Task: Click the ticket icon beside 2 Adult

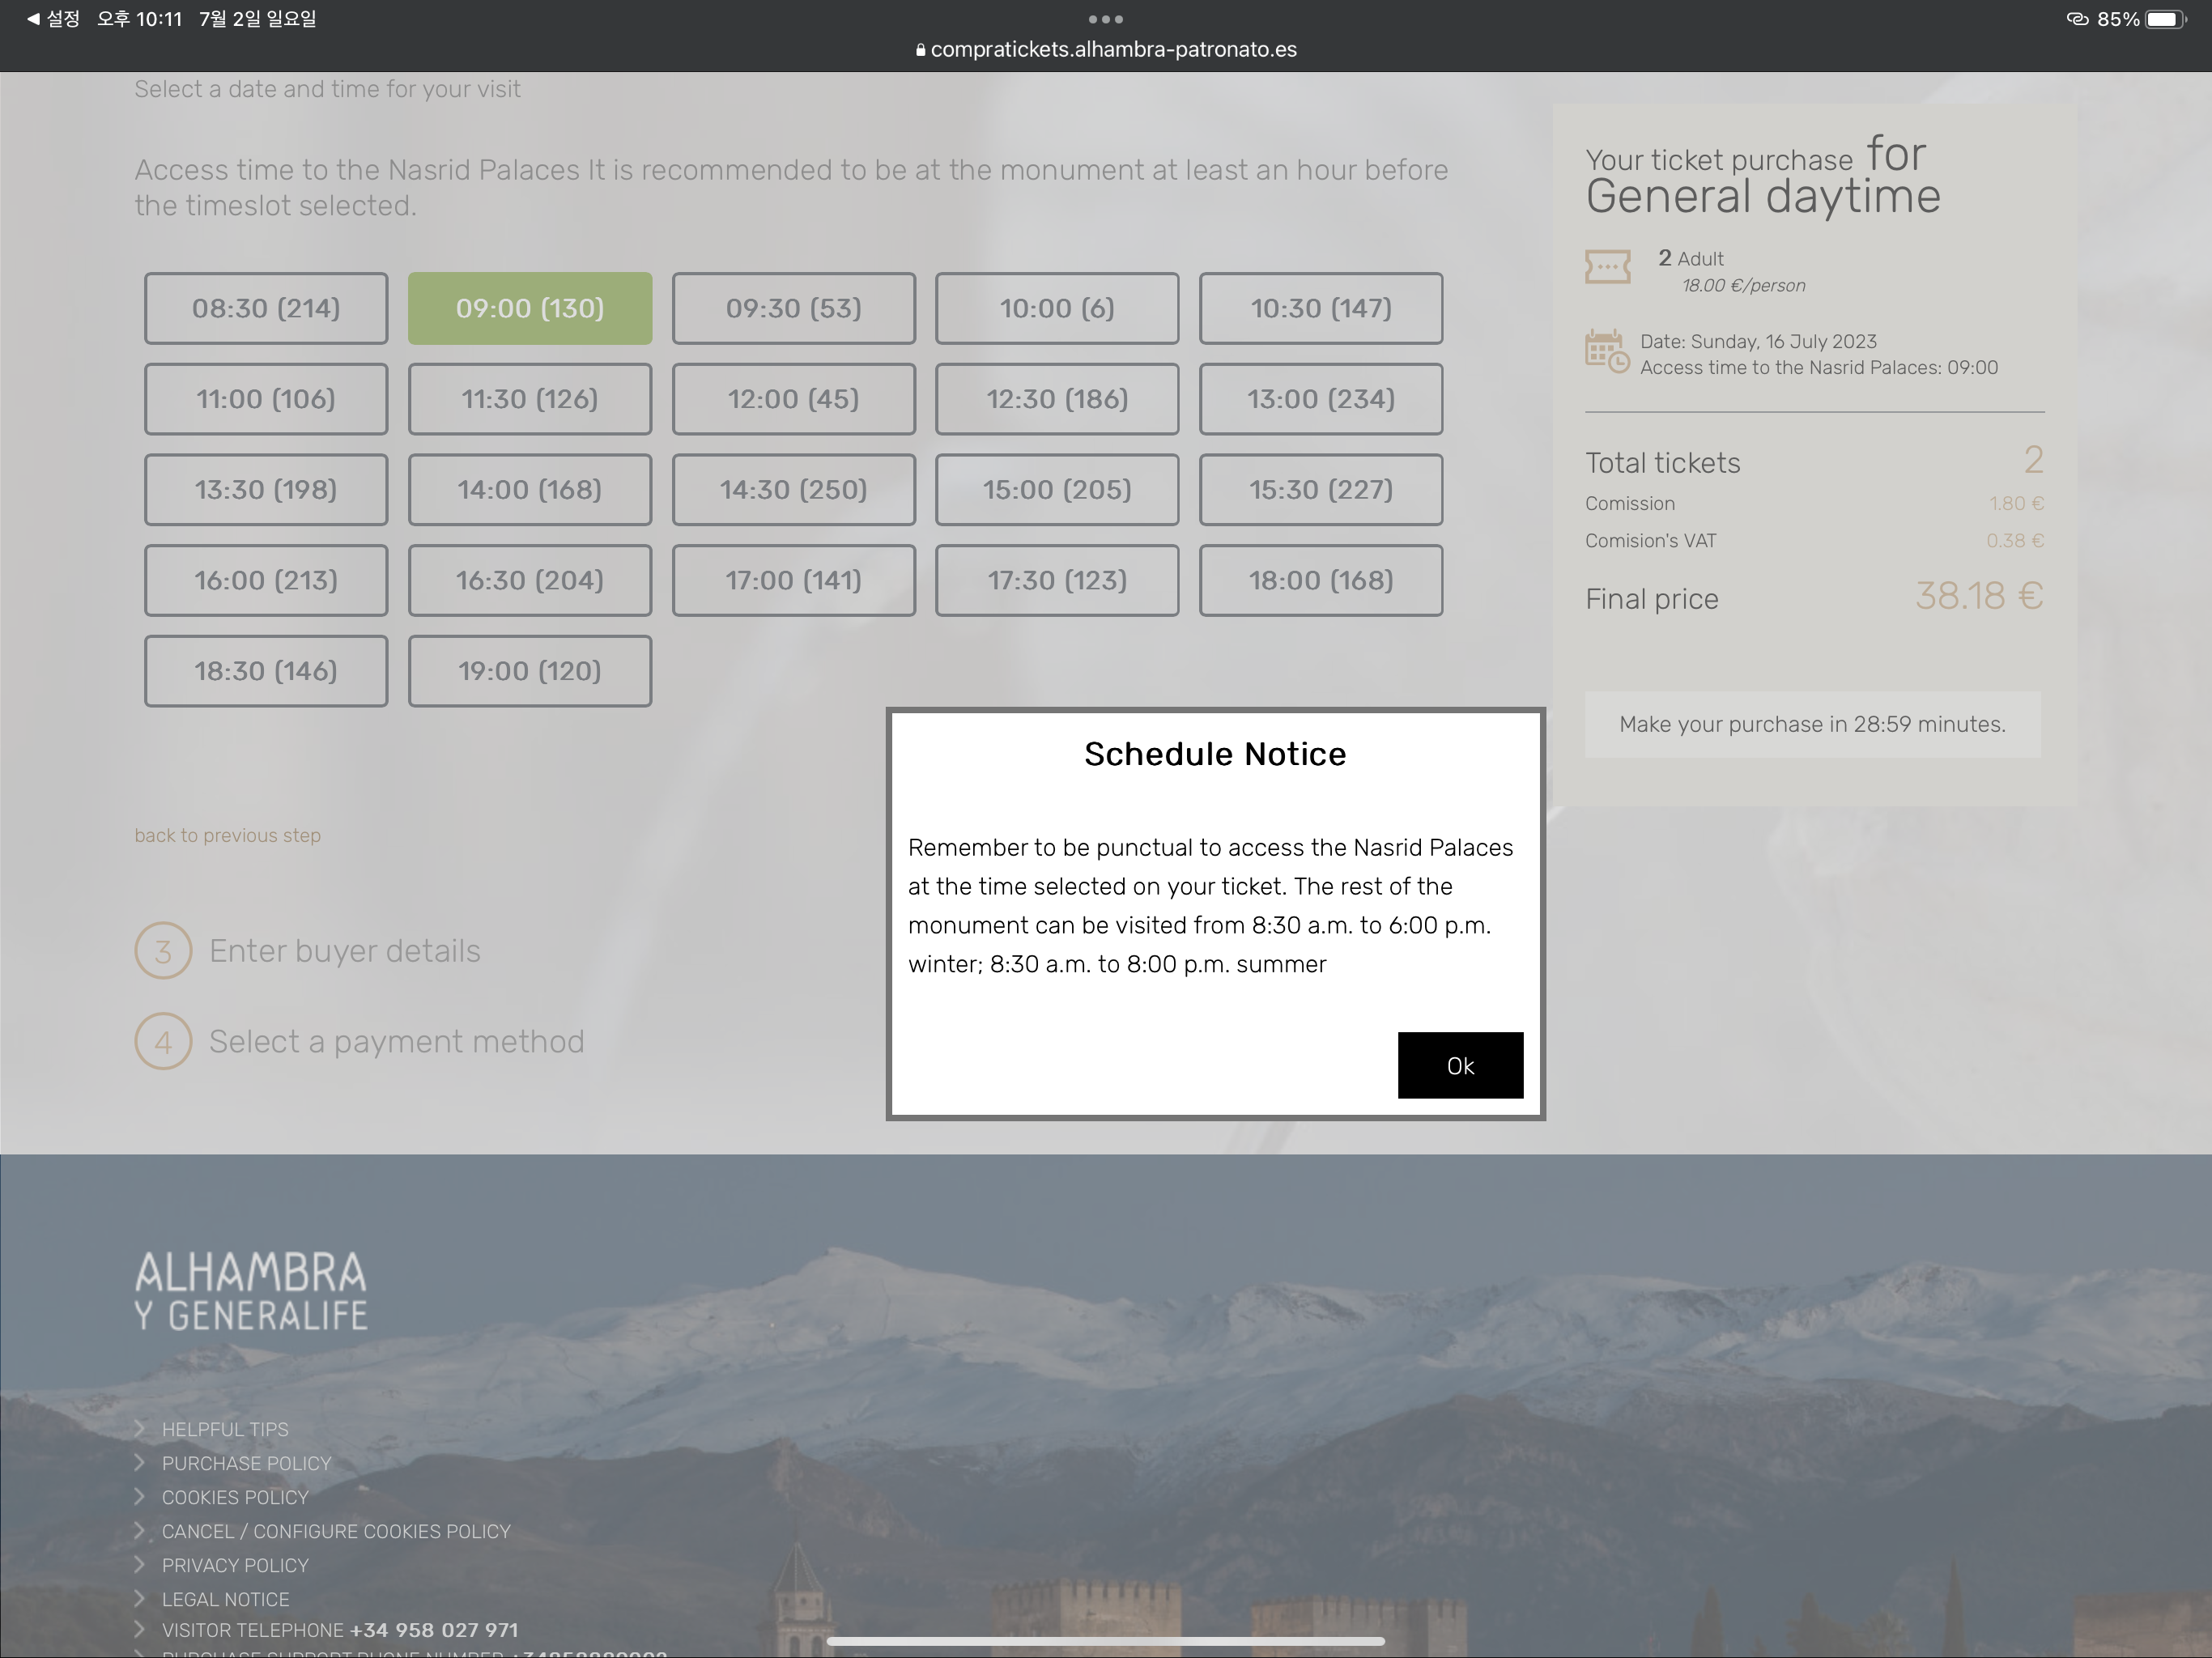Action: pos(1607,267)
